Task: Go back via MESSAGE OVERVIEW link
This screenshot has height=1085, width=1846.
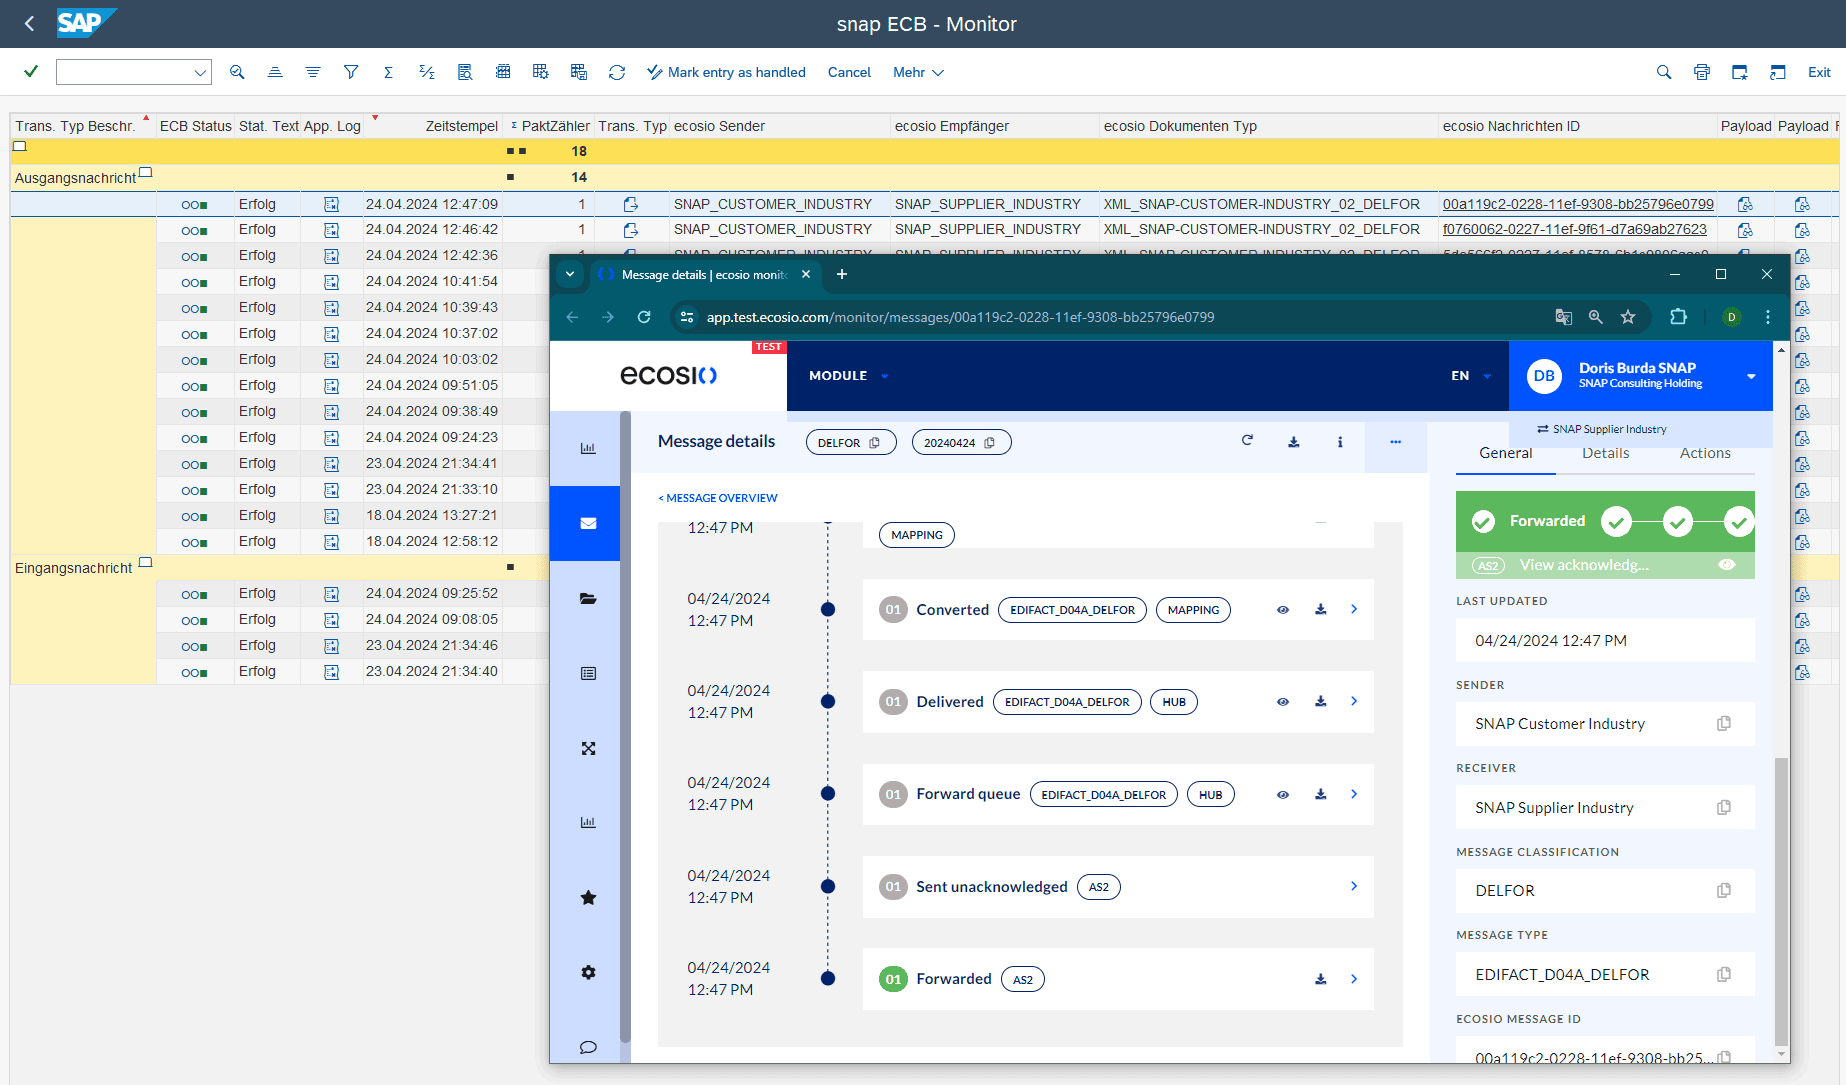Action: (718, 498)
